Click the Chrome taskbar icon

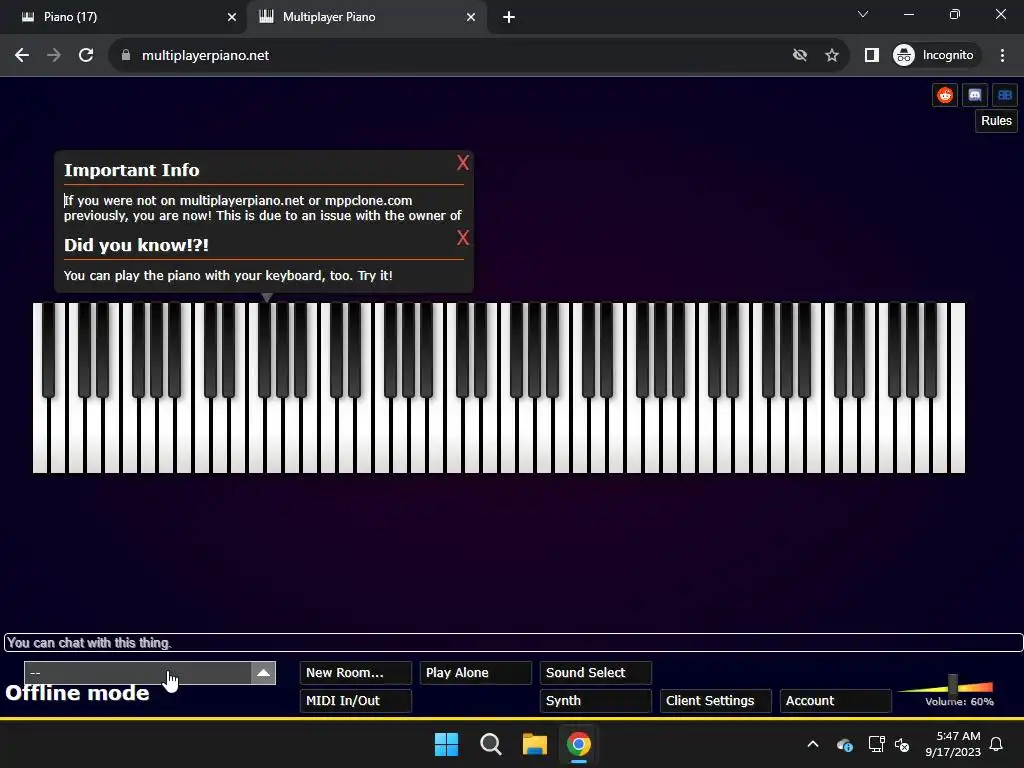coord(579,744)
